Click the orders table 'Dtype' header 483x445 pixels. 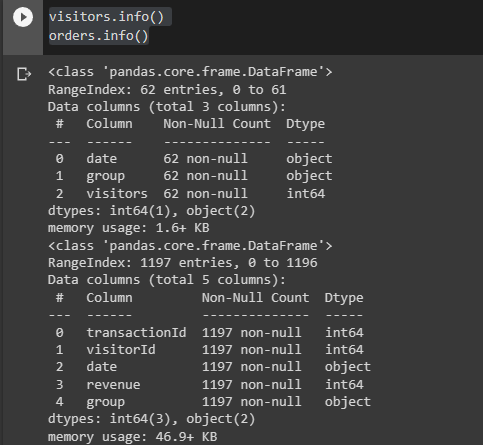pos(344,298)
